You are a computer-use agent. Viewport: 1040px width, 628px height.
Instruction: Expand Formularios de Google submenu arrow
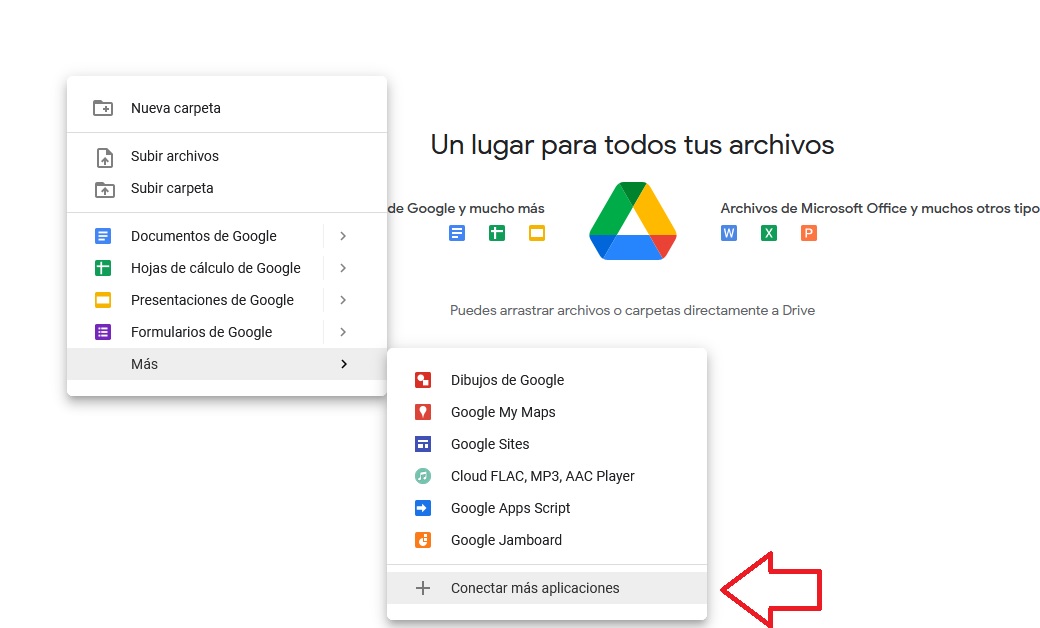coord(343,332)
